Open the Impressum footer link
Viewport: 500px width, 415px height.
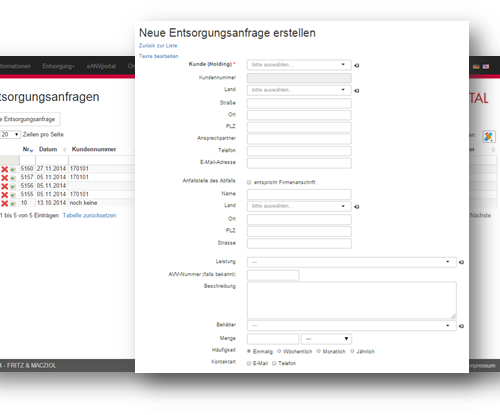point(482,366)
